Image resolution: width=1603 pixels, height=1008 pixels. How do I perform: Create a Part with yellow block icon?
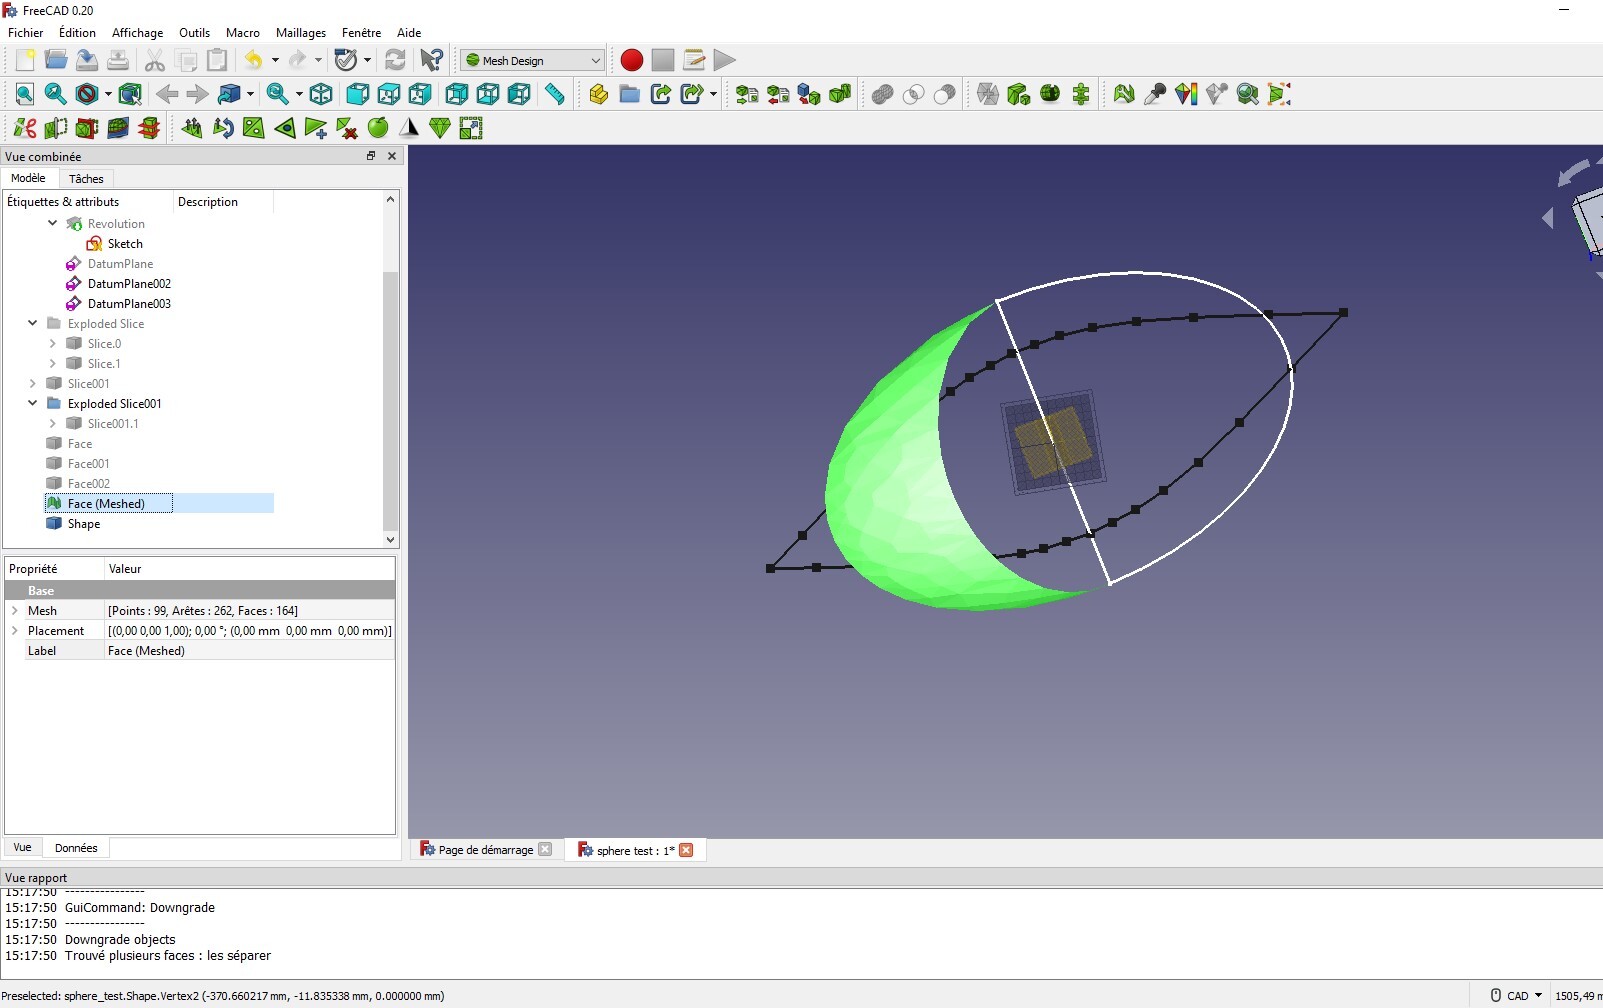[x=598, y=94]
